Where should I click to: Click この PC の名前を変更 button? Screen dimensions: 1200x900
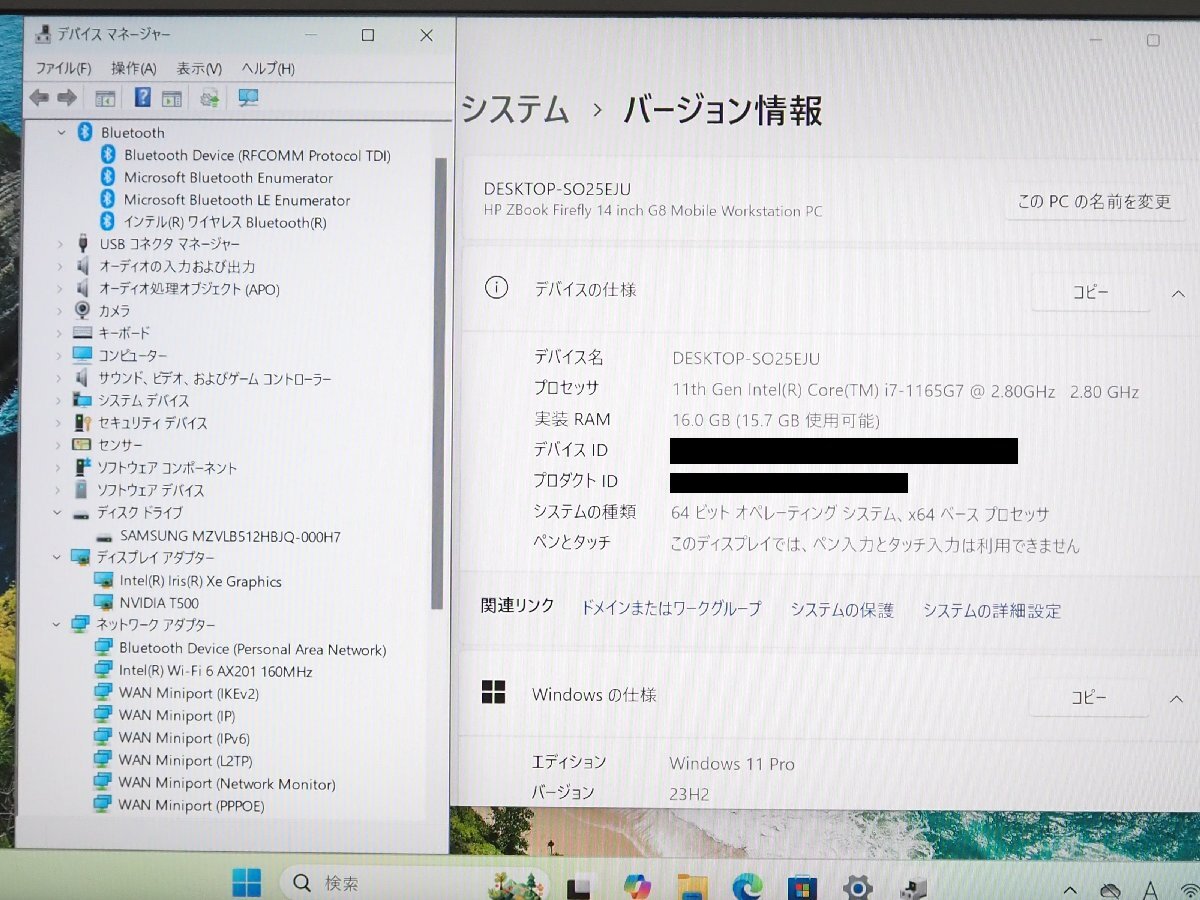point(1094,201)
